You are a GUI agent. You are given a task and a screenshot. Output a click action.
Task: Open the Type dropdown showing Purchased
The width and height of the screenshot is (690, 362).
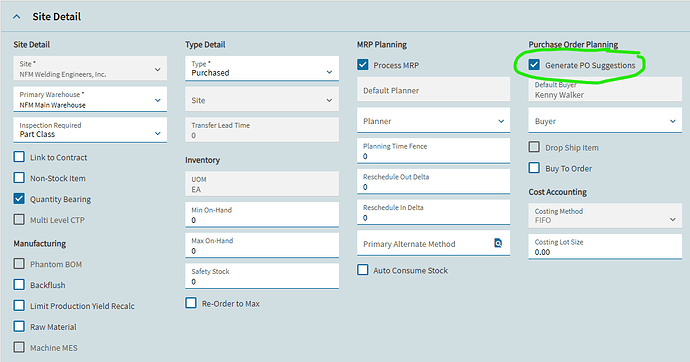coord(262,68)
